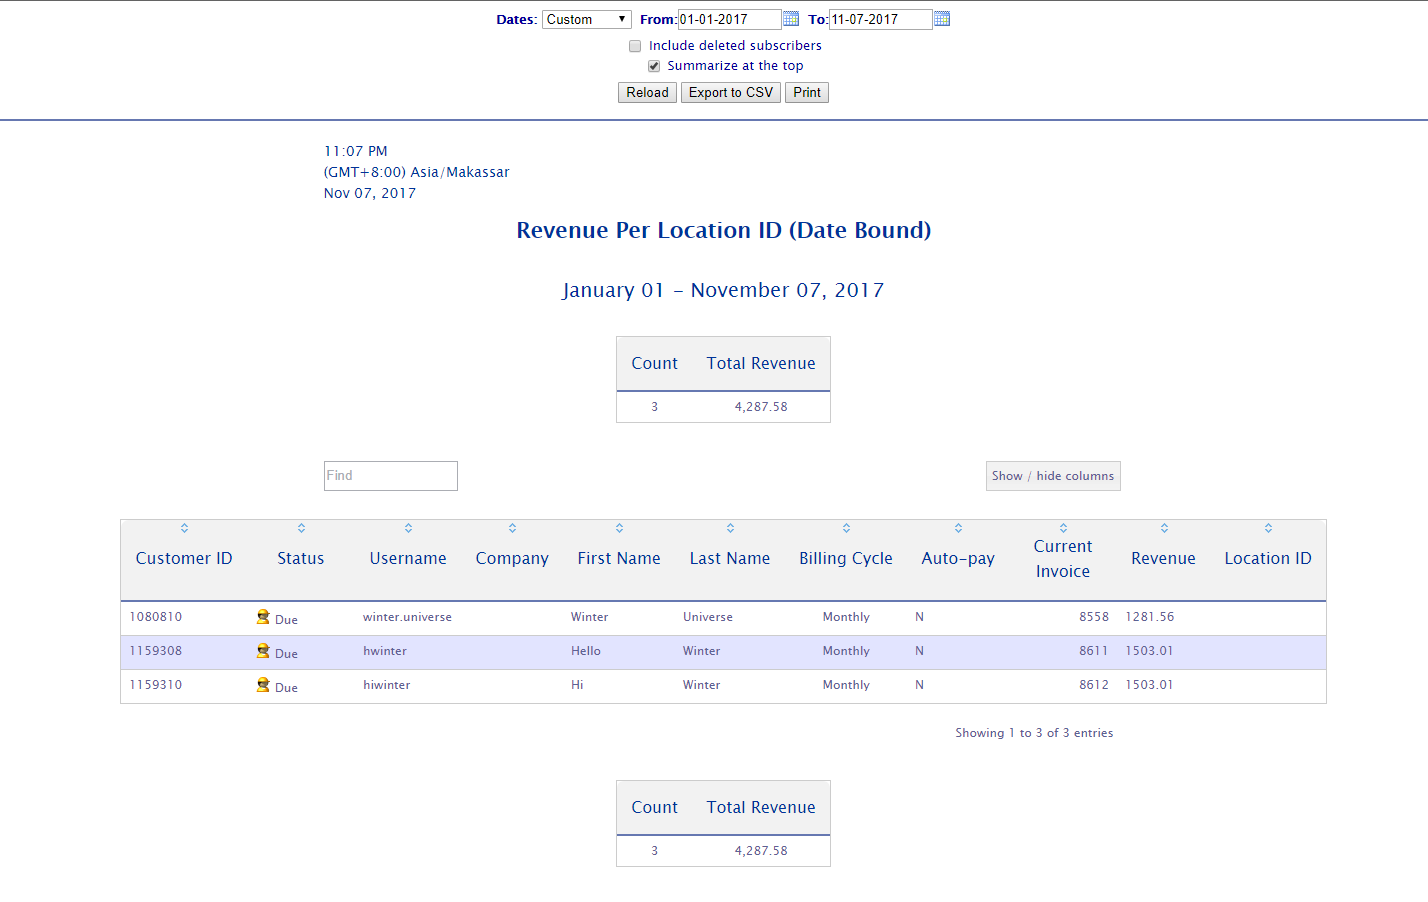
Task: Open the Dates range dropdown
Action: (587, 19)
